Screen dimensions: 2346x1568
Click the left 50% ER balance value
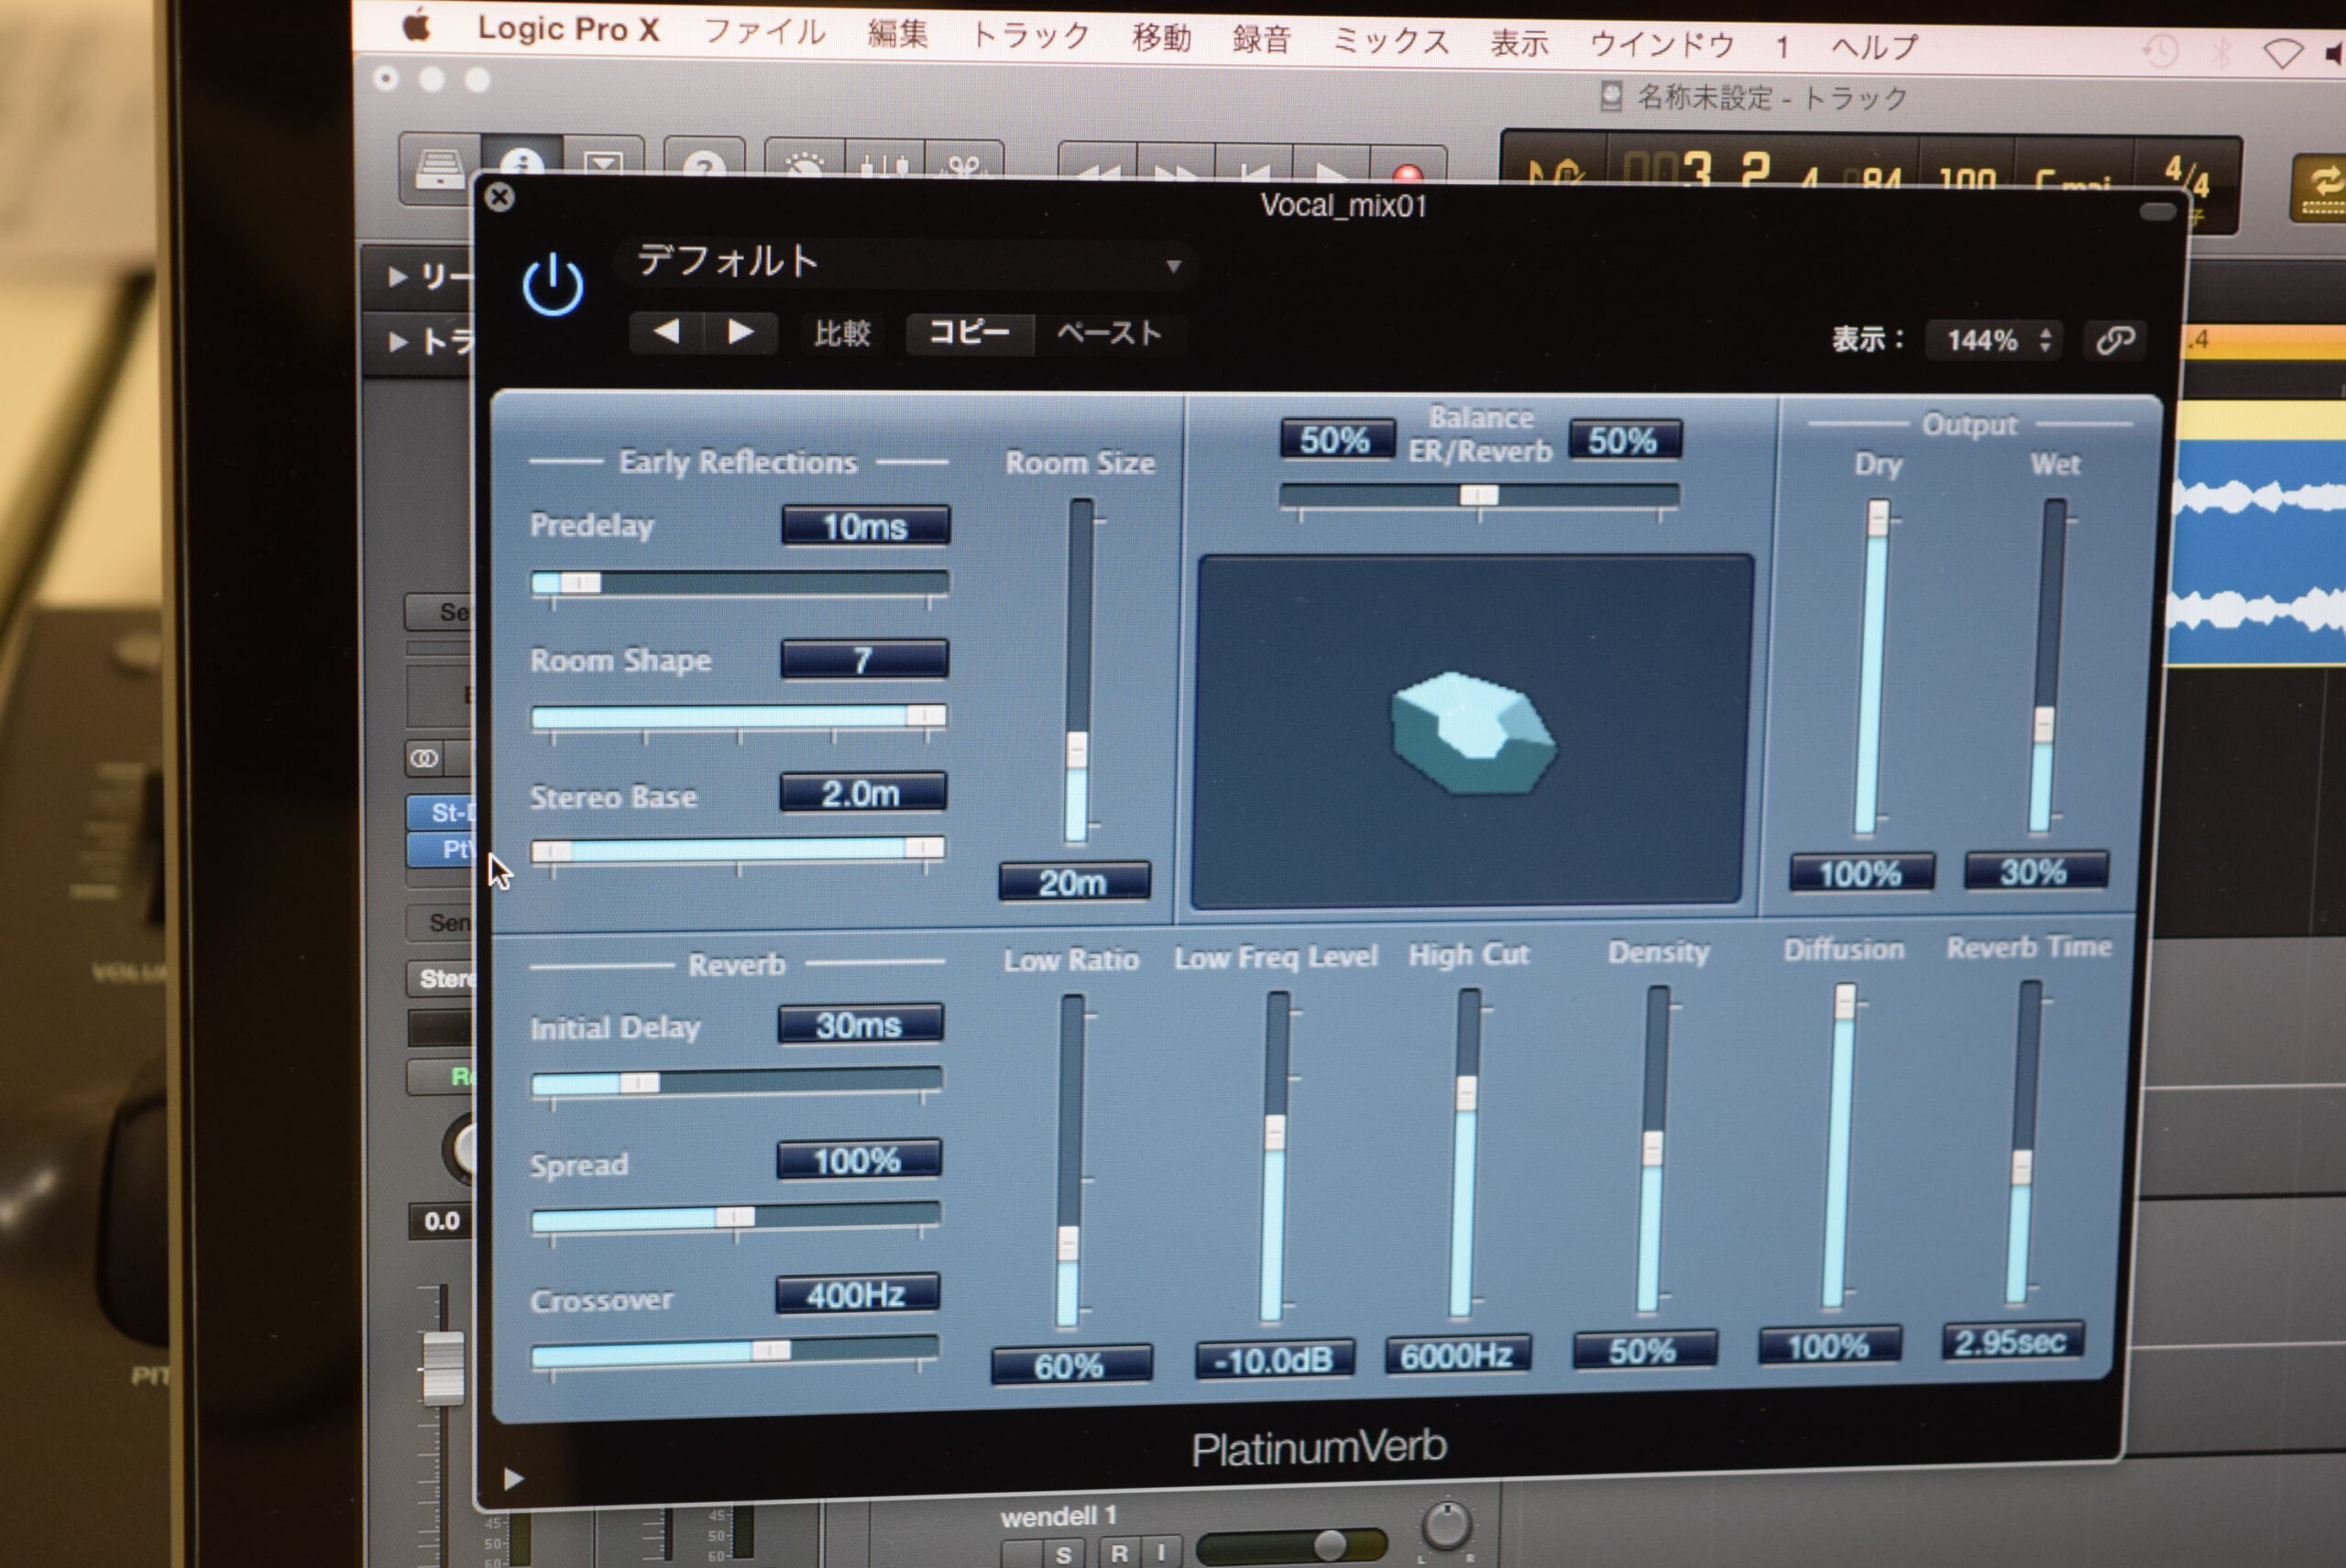coord(1336,440)
